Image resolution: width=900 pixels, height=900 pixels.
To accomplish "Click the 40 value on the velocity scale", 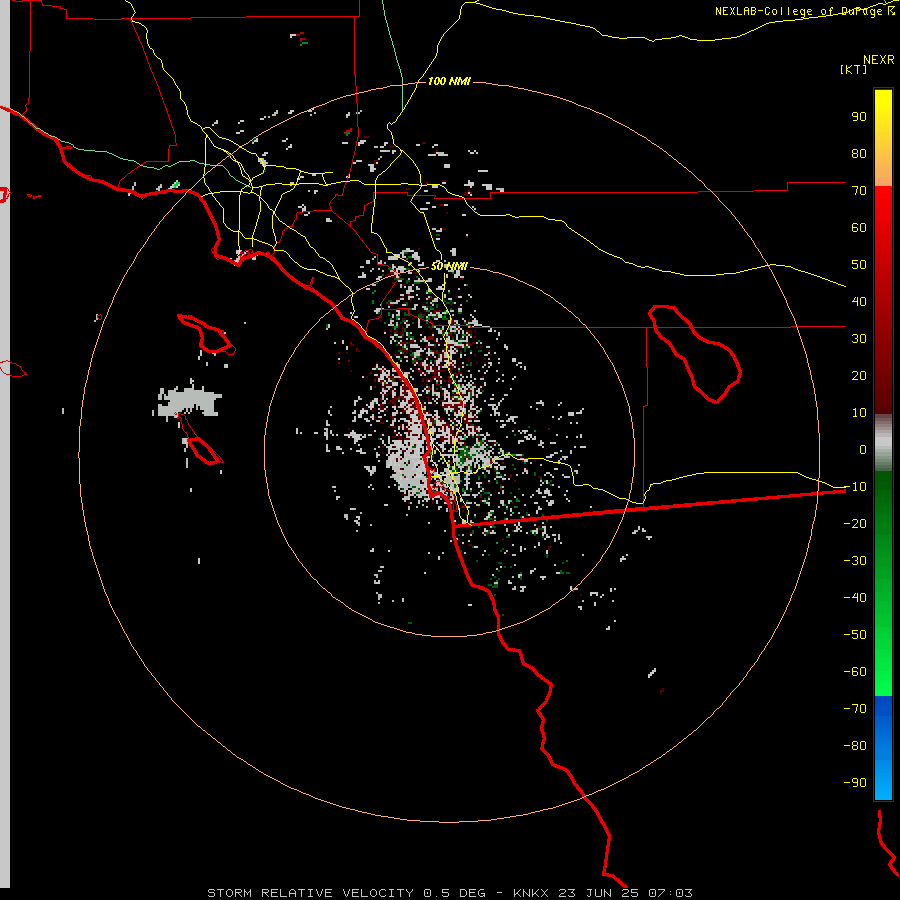I will pos(859,301).
